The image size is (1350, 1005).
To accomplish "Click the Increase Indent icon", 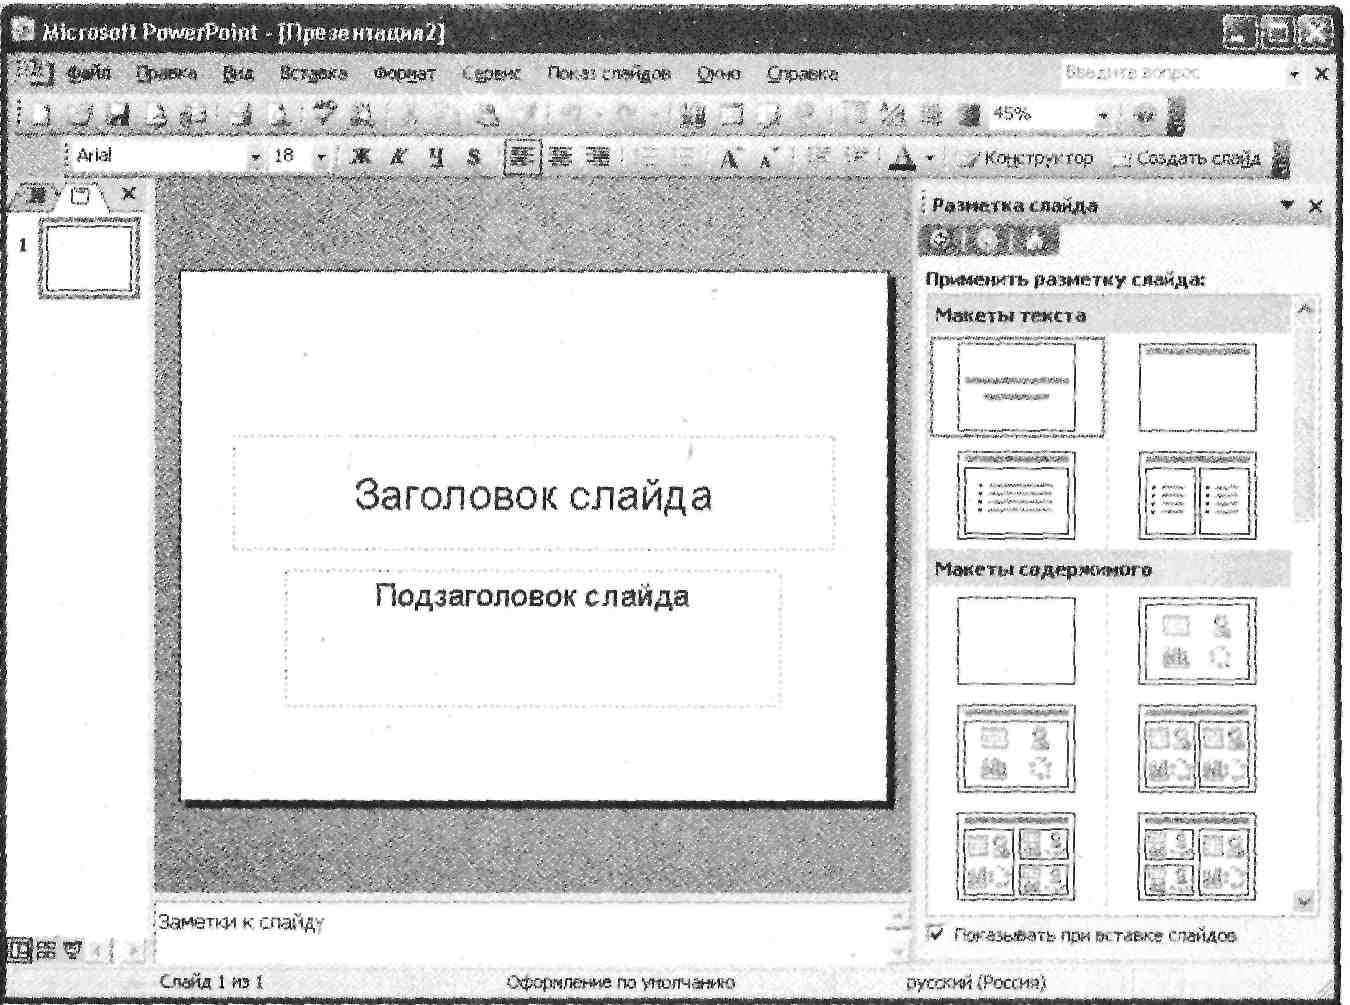I will tap(855, 157).
